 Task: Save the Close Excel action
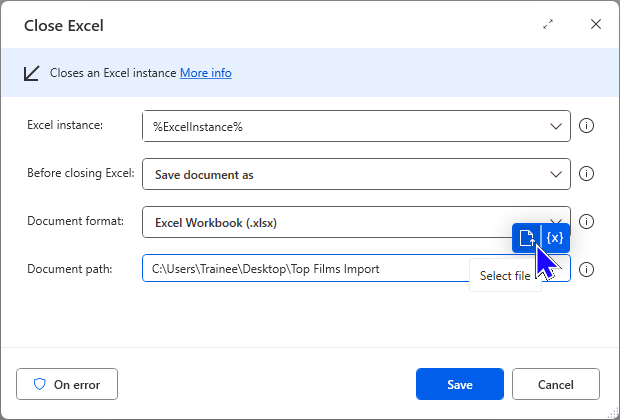(x=460, y=384)
